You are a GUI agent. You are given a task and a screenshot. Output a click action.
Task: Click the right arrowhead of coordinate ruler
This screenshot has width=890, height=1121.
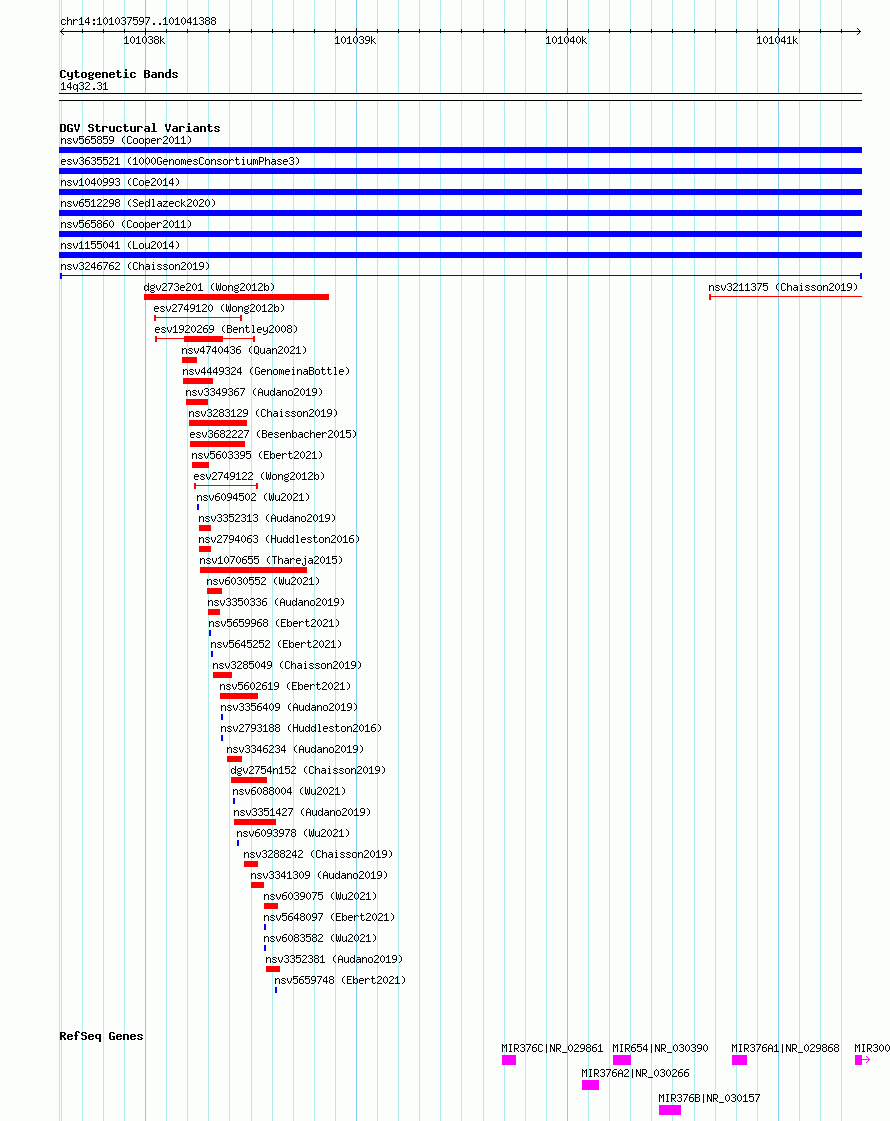(859, 31)
